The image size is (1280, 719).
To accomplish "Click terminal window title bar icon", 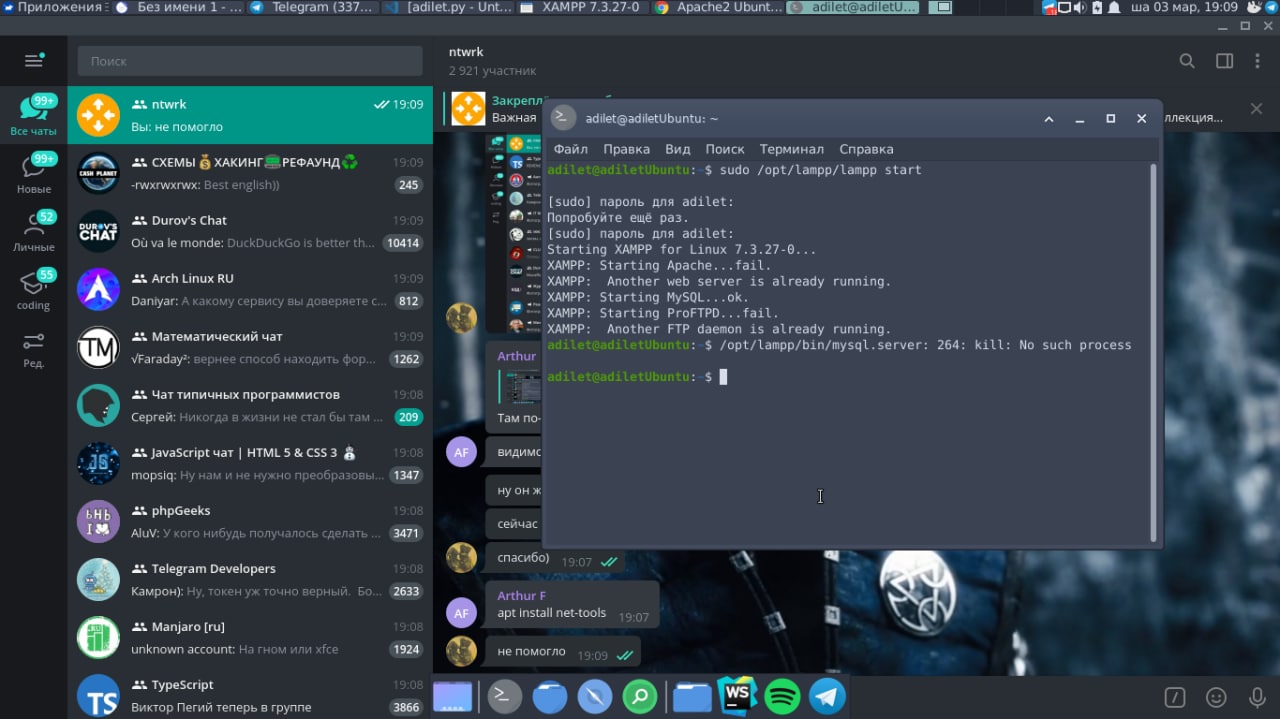I will [x=564, y=118].
